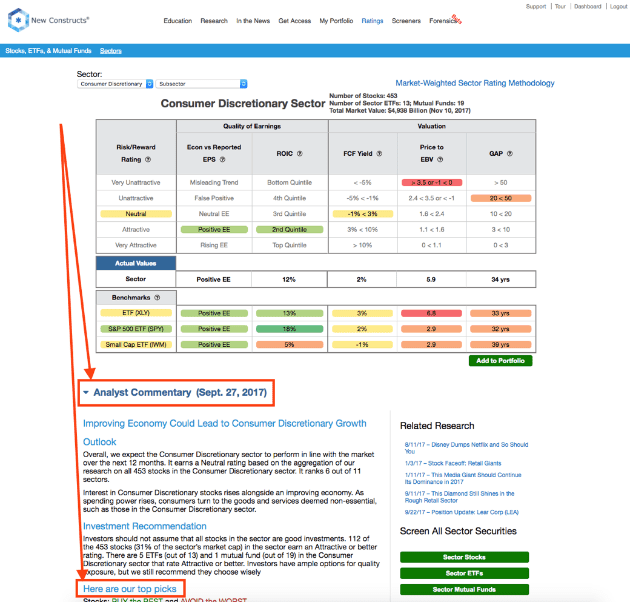Open help icon beside Risk/Reward Rating

148,160
